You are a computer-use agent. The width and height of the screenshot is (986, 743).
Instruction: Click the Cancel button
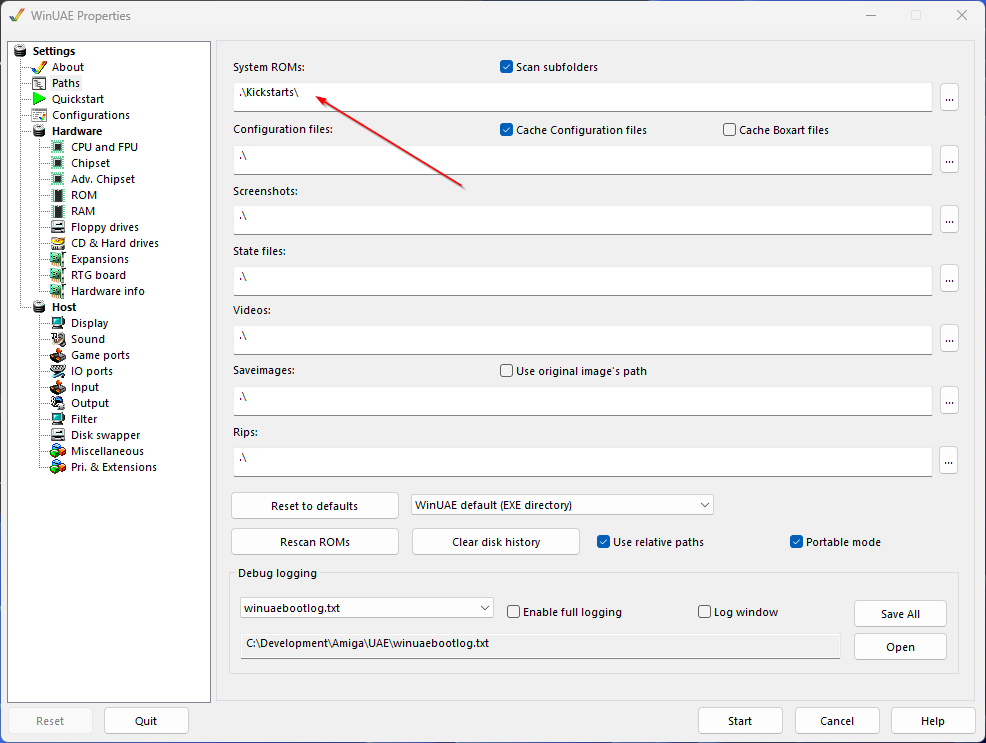(837, 721)
